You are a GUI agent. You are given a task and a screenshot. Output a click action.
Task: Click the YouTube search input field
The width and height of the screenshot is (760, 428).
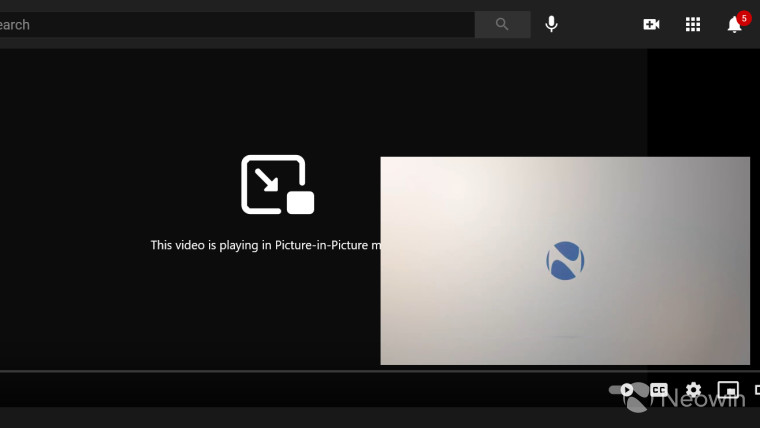[237, 24]
